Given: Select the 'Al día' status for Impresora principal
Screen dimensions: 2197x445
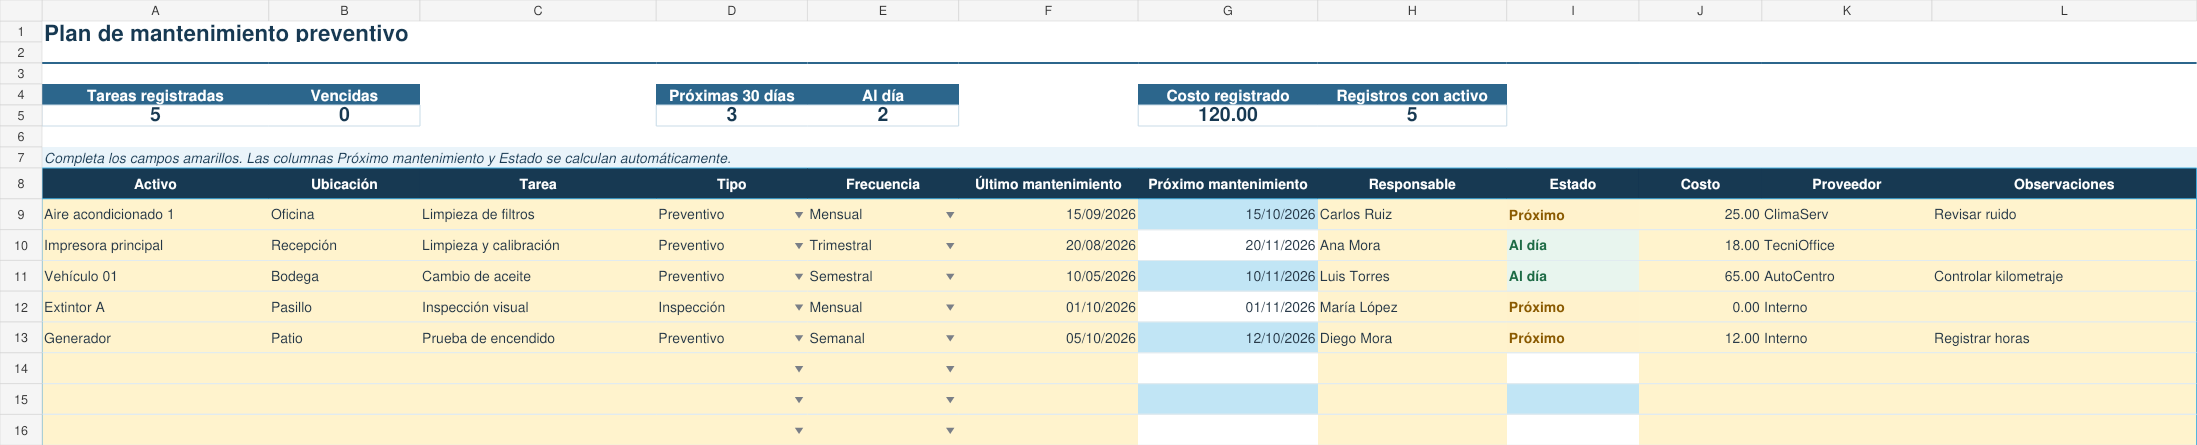Looking at the screenshot, I should pos(1573,245).
